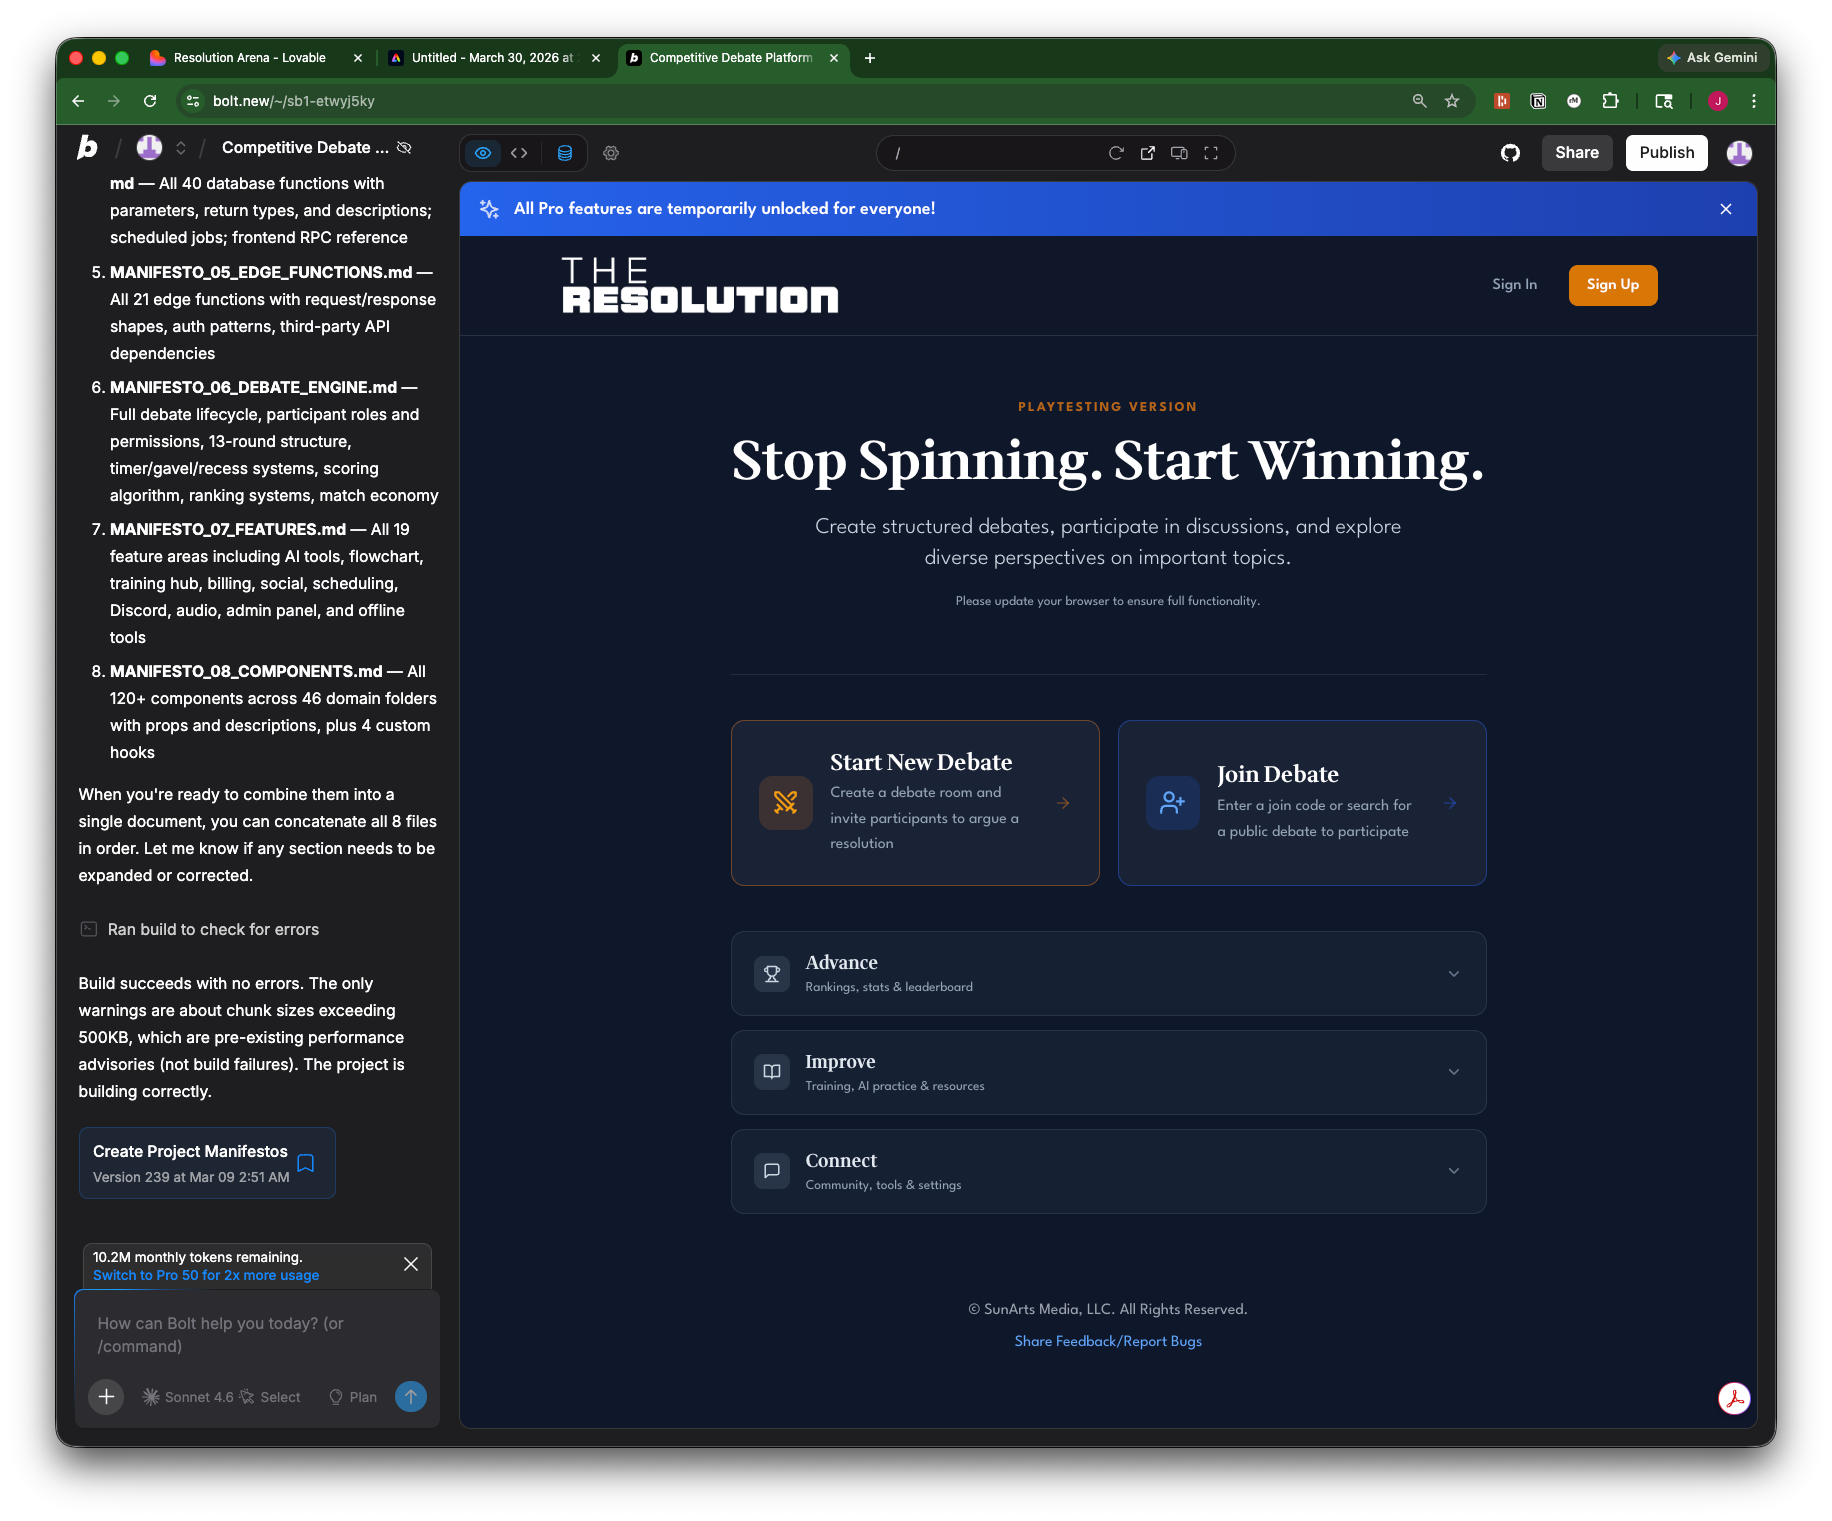This screenshot has height=1521, width=1832.
Task: Open preview in new tab icon
Action: 1148,153
